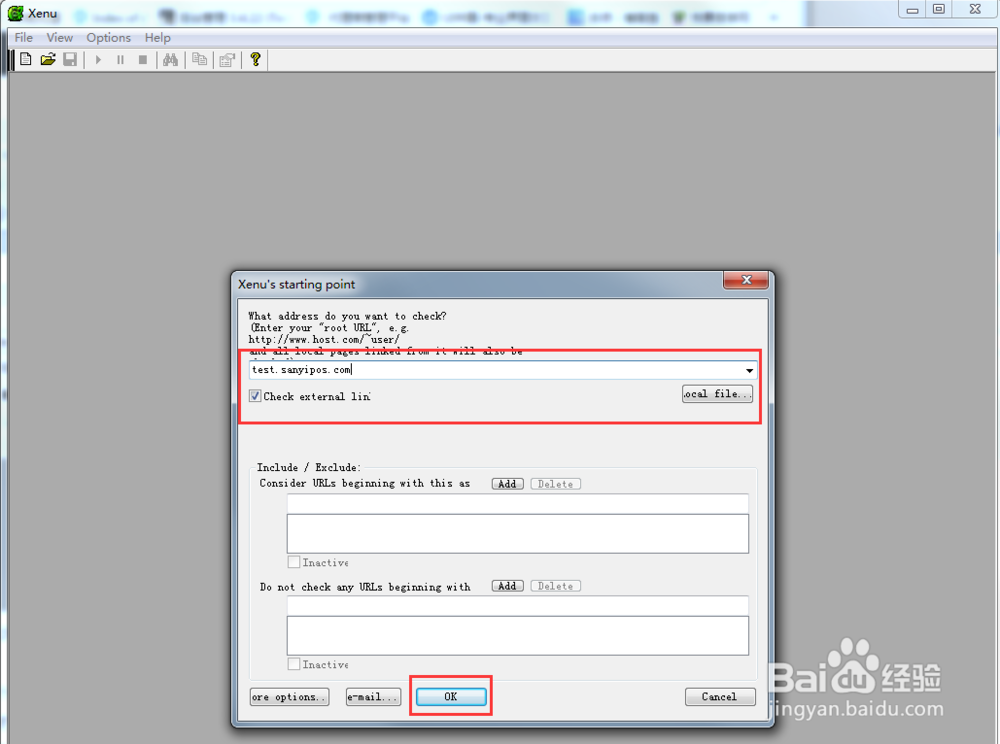Click the More options button

click(x=290, y=697)
